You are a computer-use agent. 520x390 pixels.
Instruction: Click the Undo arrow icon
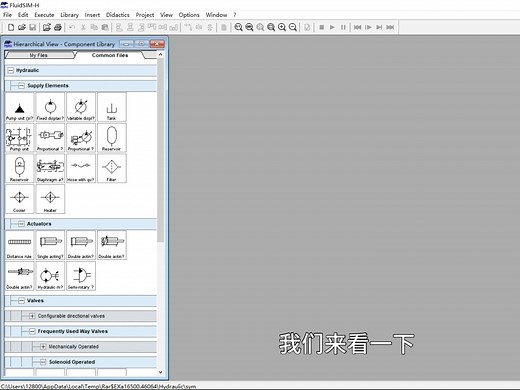coord(72,27)
